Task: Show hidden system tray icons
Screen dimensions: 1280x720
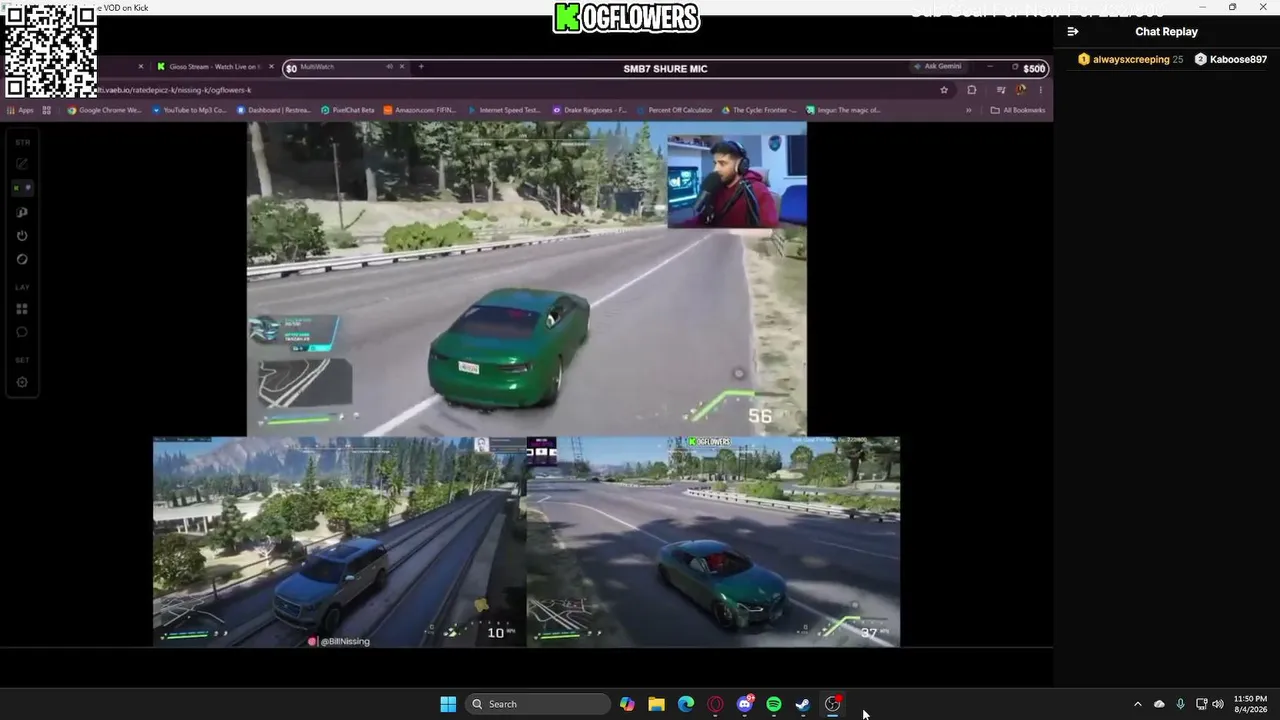Action: pos(1137,704)
